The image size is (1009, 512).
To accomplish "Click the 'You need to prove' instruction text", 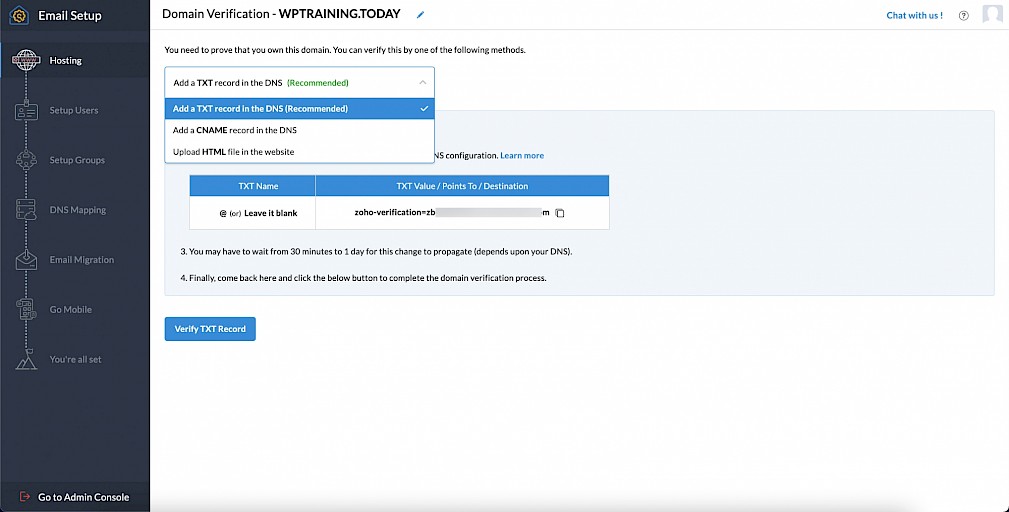I will (x=345, y=50).
